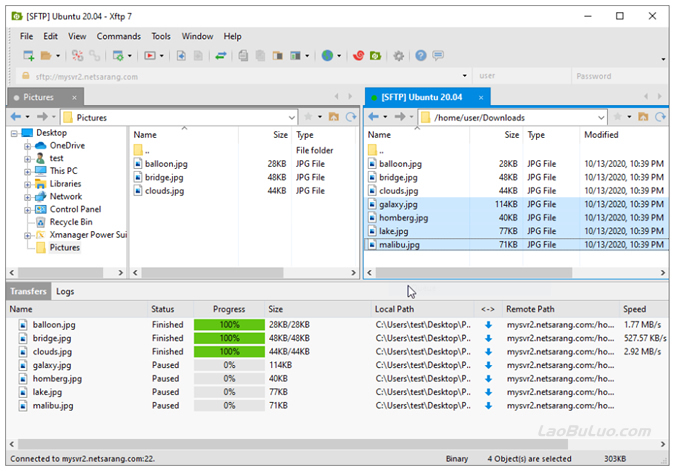This screenshot has height=471, width=674.
Task: Go back in the local Pictures pane
Action: coord(17,117)
